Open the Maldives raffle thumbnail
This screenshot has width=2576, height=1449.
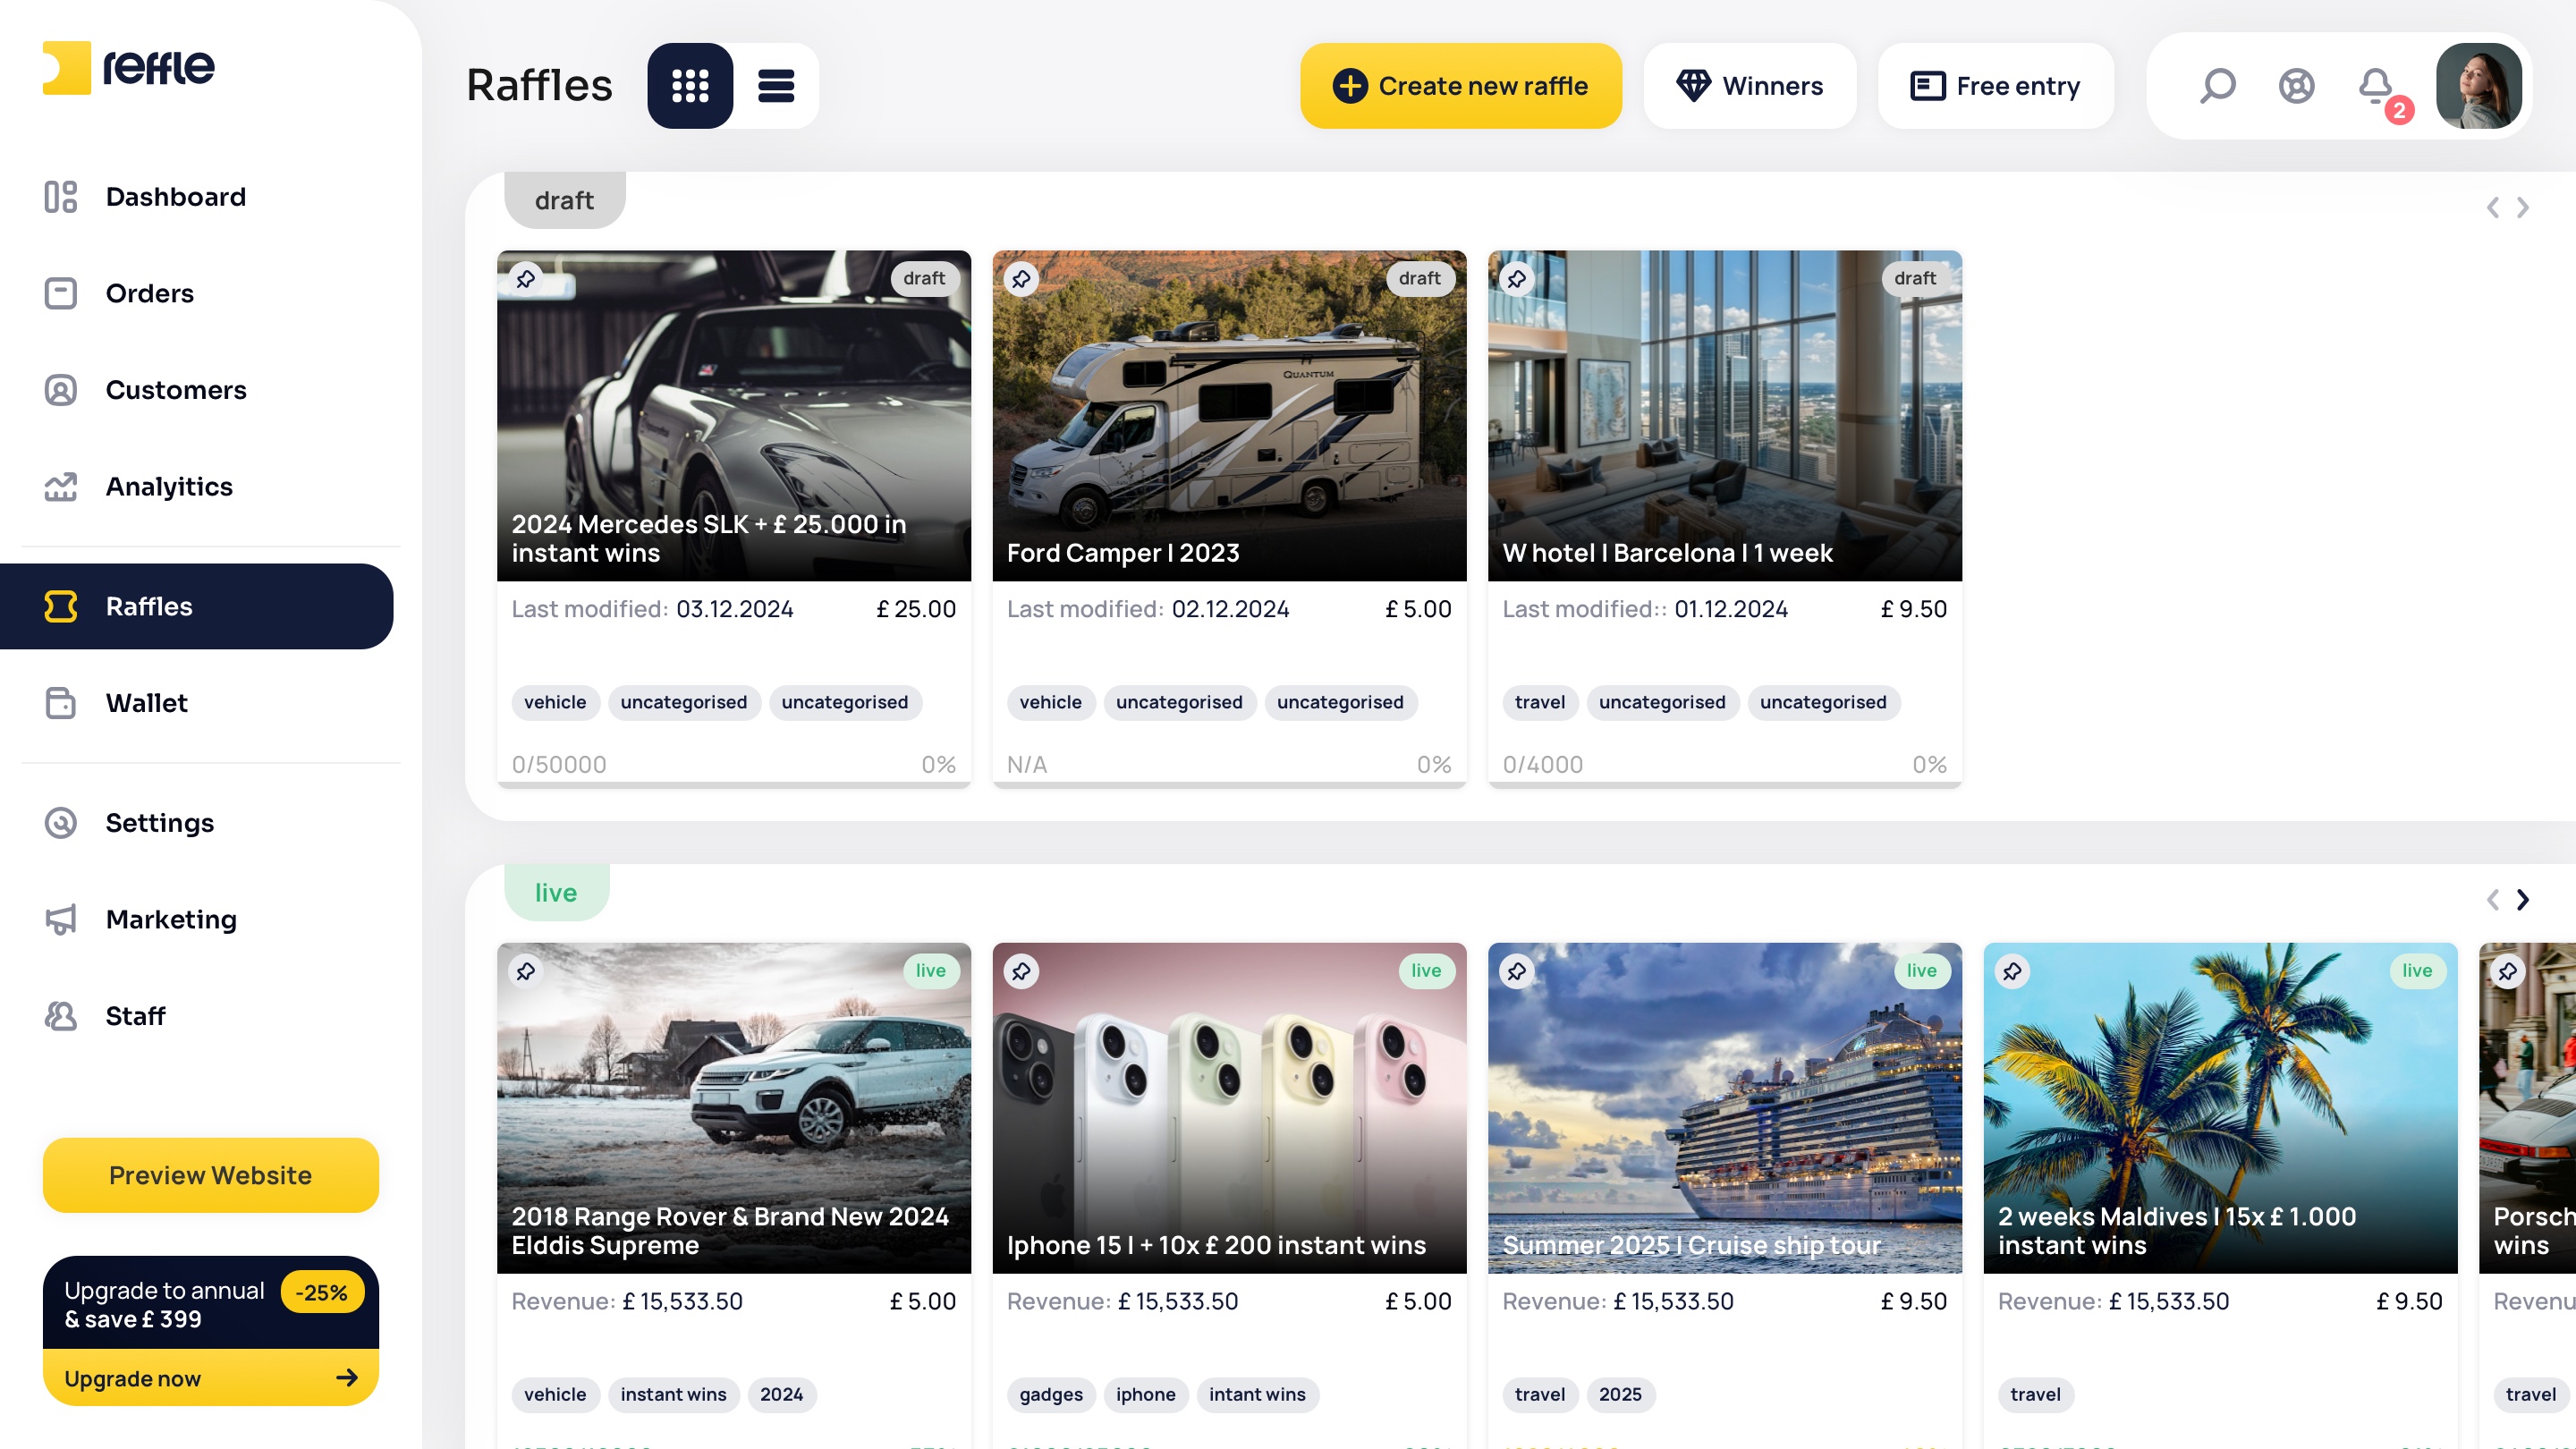pos(2220,1108)
